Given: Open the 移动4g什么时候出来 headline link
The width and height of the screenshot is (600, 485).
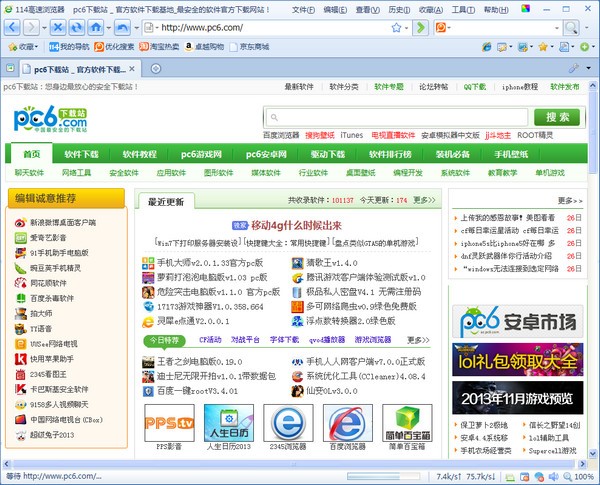Looking at the screenshot, I should (296, 225).
